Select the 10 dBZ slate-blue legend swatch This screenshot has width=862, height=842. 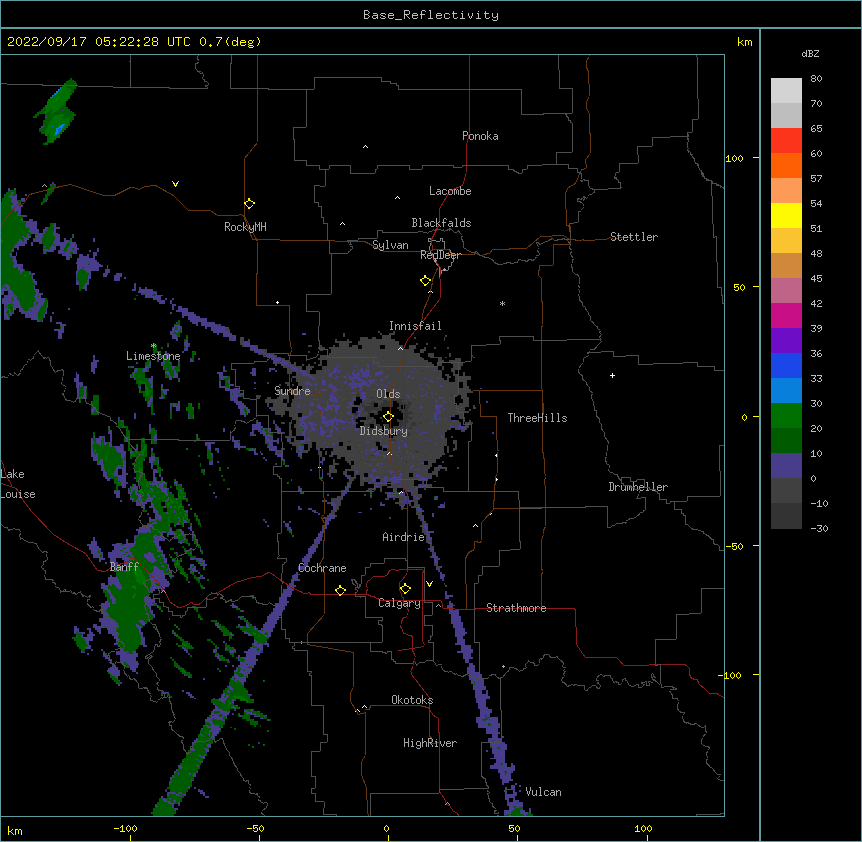(786, 466)
